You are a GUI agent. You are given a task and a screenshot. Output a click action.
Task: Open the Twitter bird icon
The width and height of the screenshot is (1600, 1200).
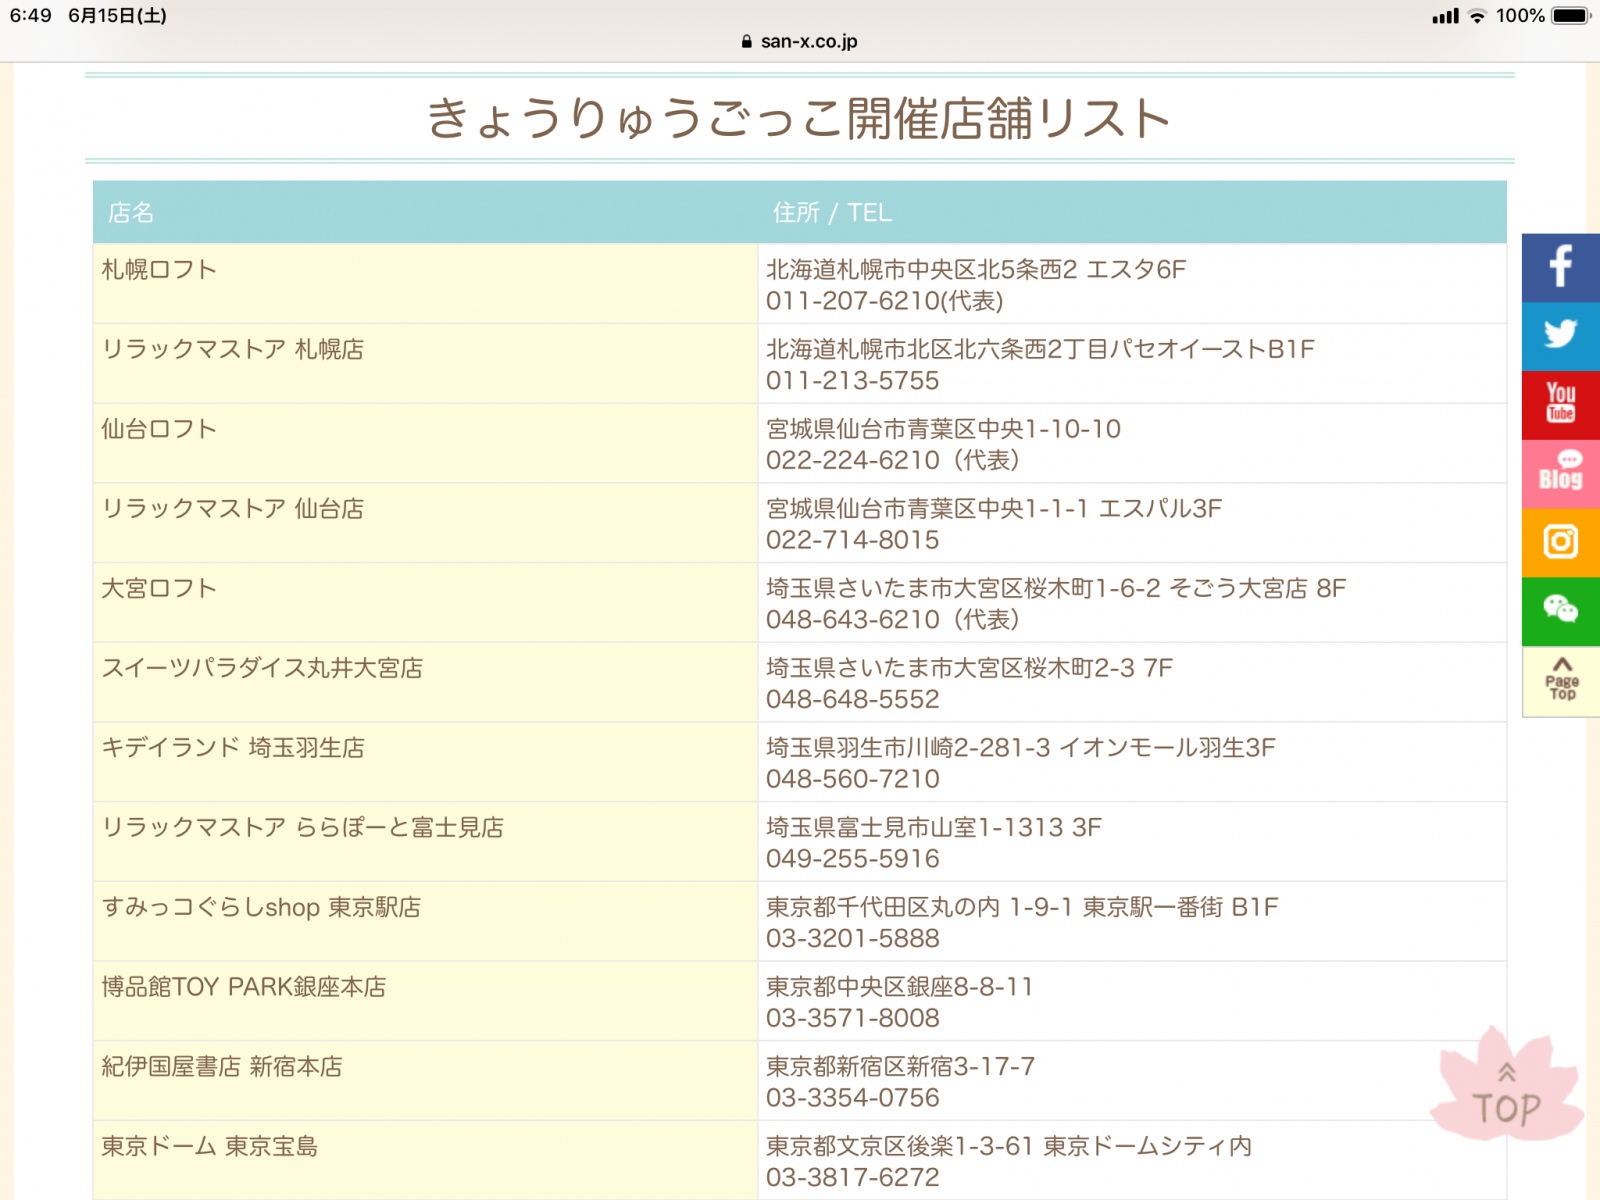[1560, 336]
